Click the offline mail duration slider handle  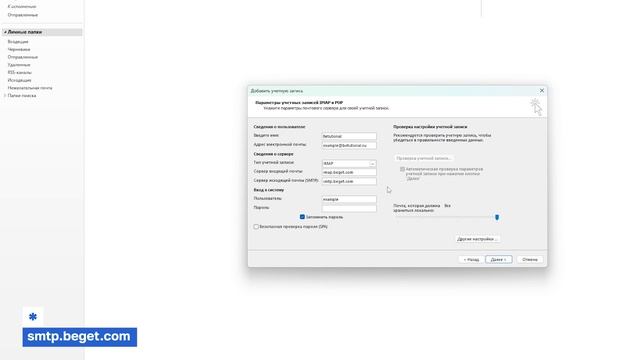coord(497,217)
